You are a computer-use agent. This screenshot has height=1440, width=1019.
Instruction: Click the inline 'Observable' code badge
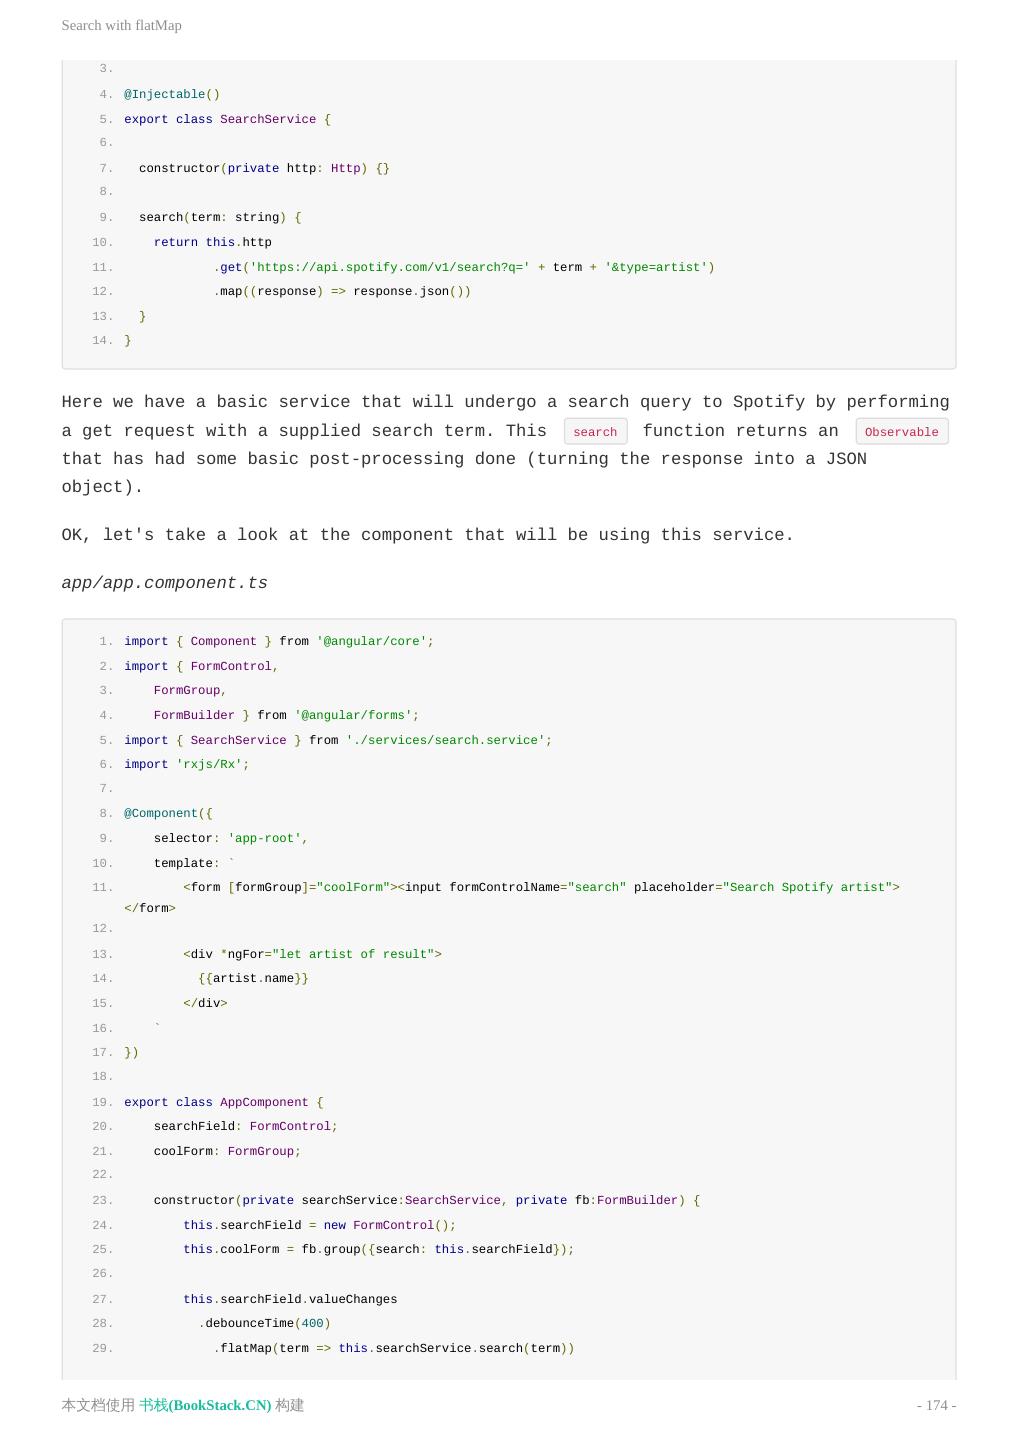coord(901,432)
